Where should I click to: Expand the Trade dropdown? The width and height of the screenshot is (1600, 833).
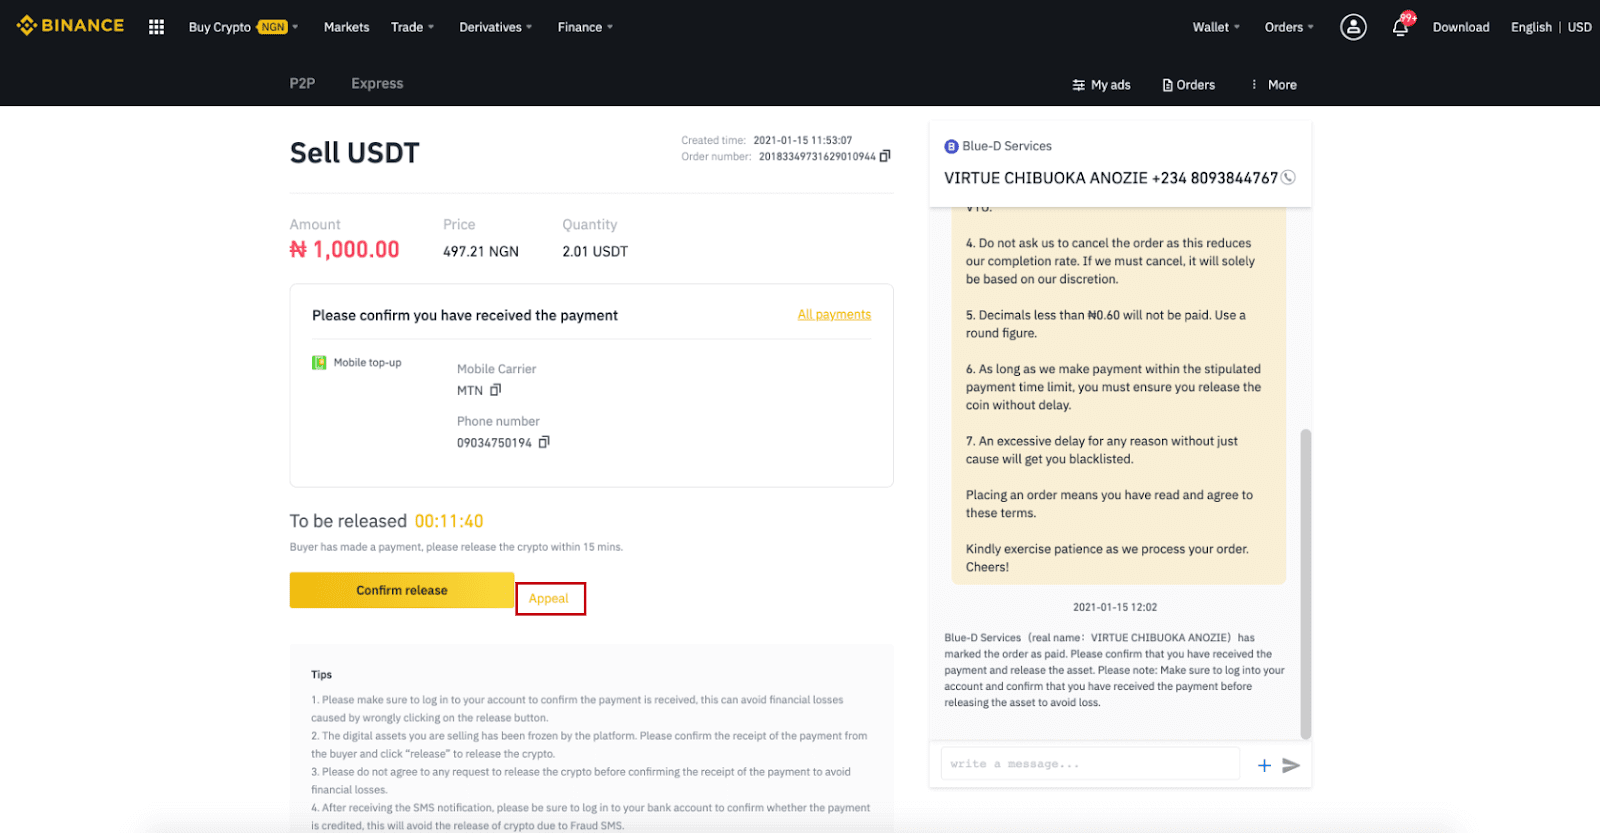click(x=413, y=27)
